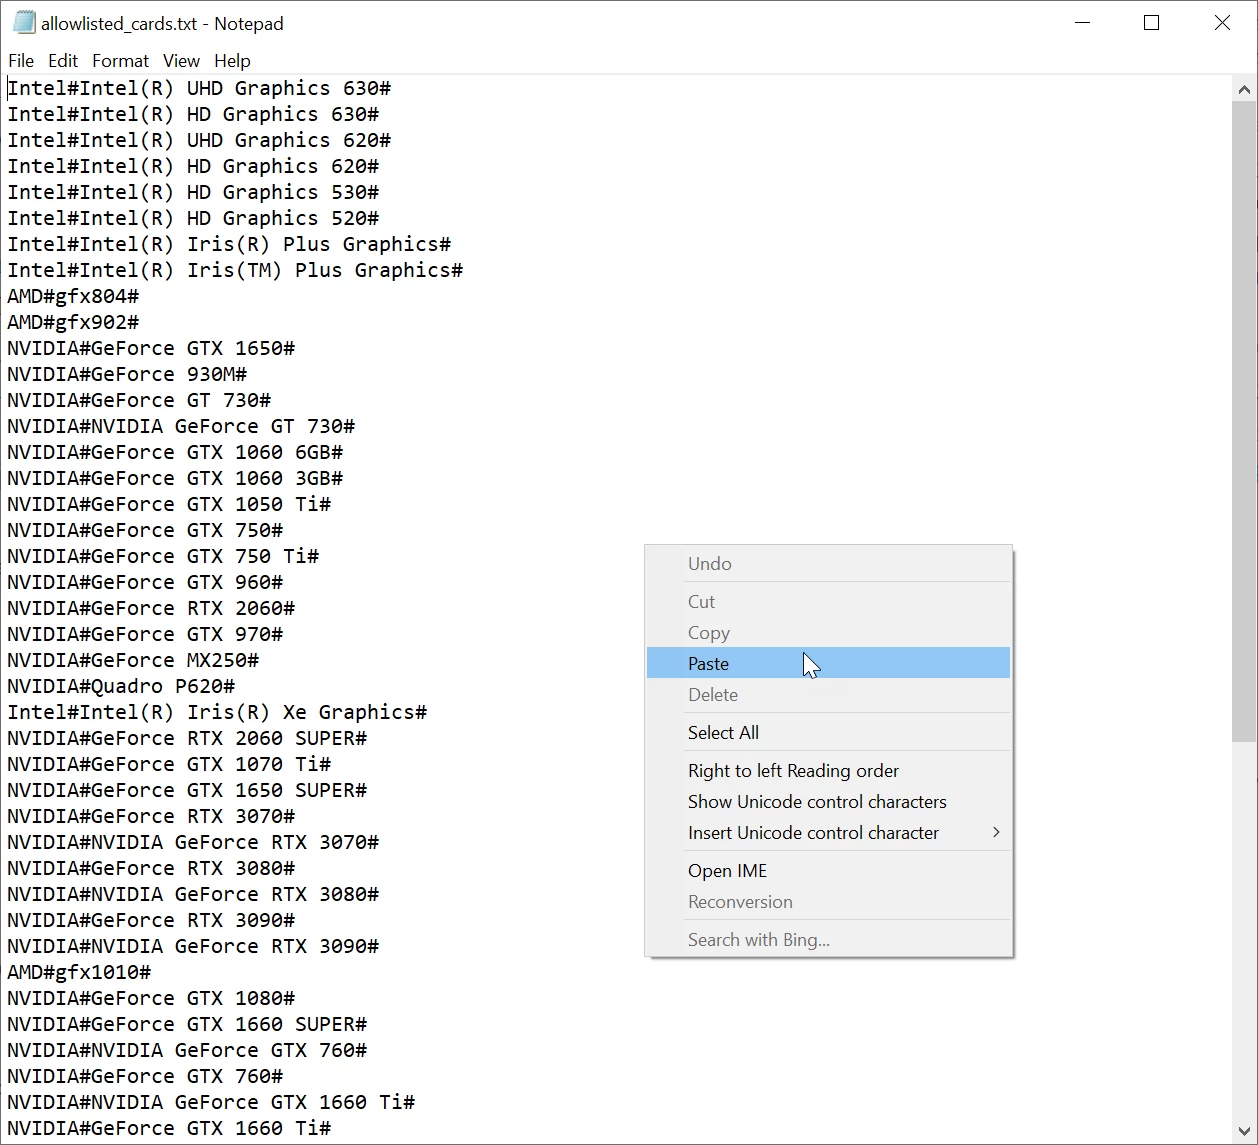Open the Edit menu
This screenshot has height=1145, width=1258.
(63, 61)
